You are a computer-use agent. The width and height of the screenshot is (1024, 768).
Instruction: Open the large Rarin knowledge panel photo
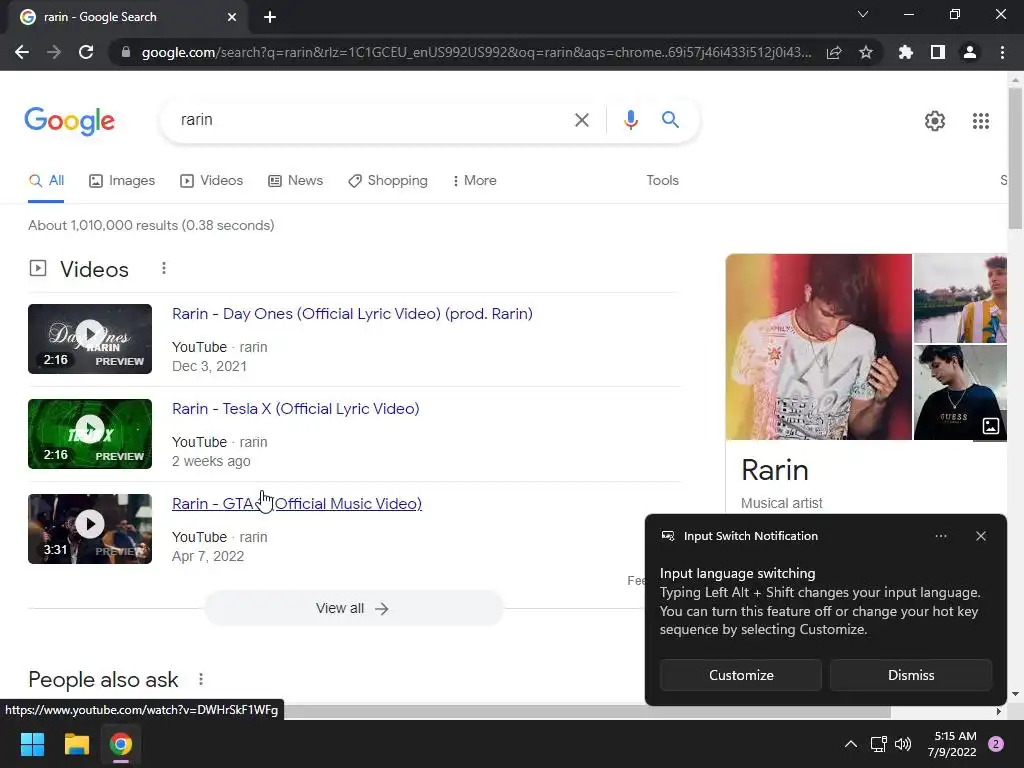click(x=818, y=347)
